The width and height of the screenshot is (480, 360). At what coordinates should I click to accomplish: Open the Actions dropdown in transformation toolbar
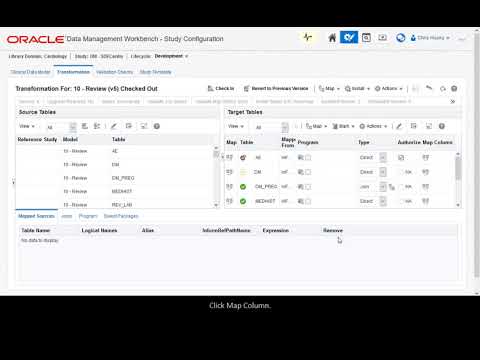click(389, 88)
